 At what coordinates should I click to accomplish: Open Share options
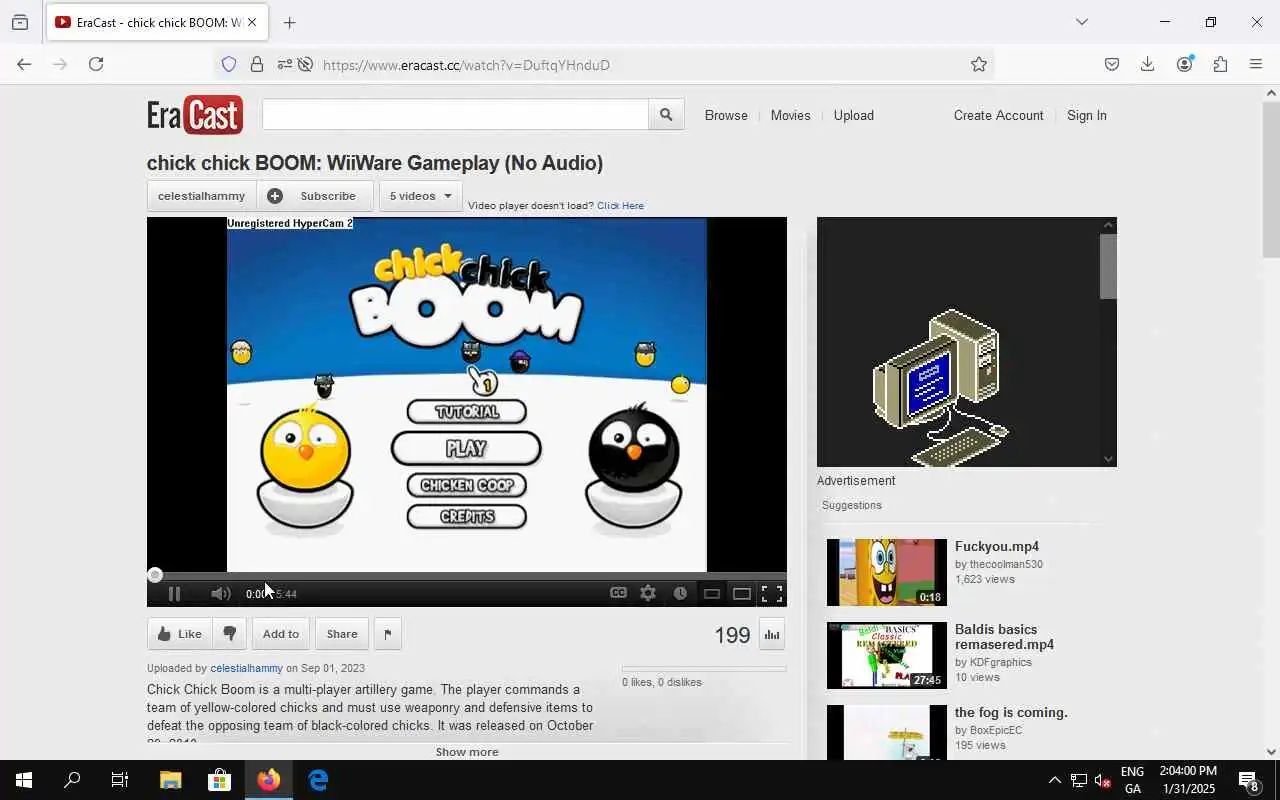[x=342, y=634]
